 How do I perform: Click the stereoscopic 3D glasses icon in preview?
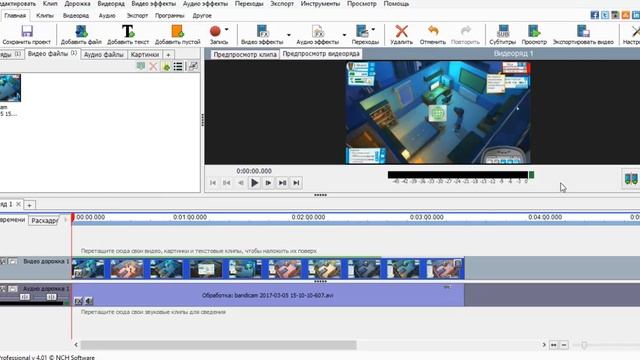(631, 179)
